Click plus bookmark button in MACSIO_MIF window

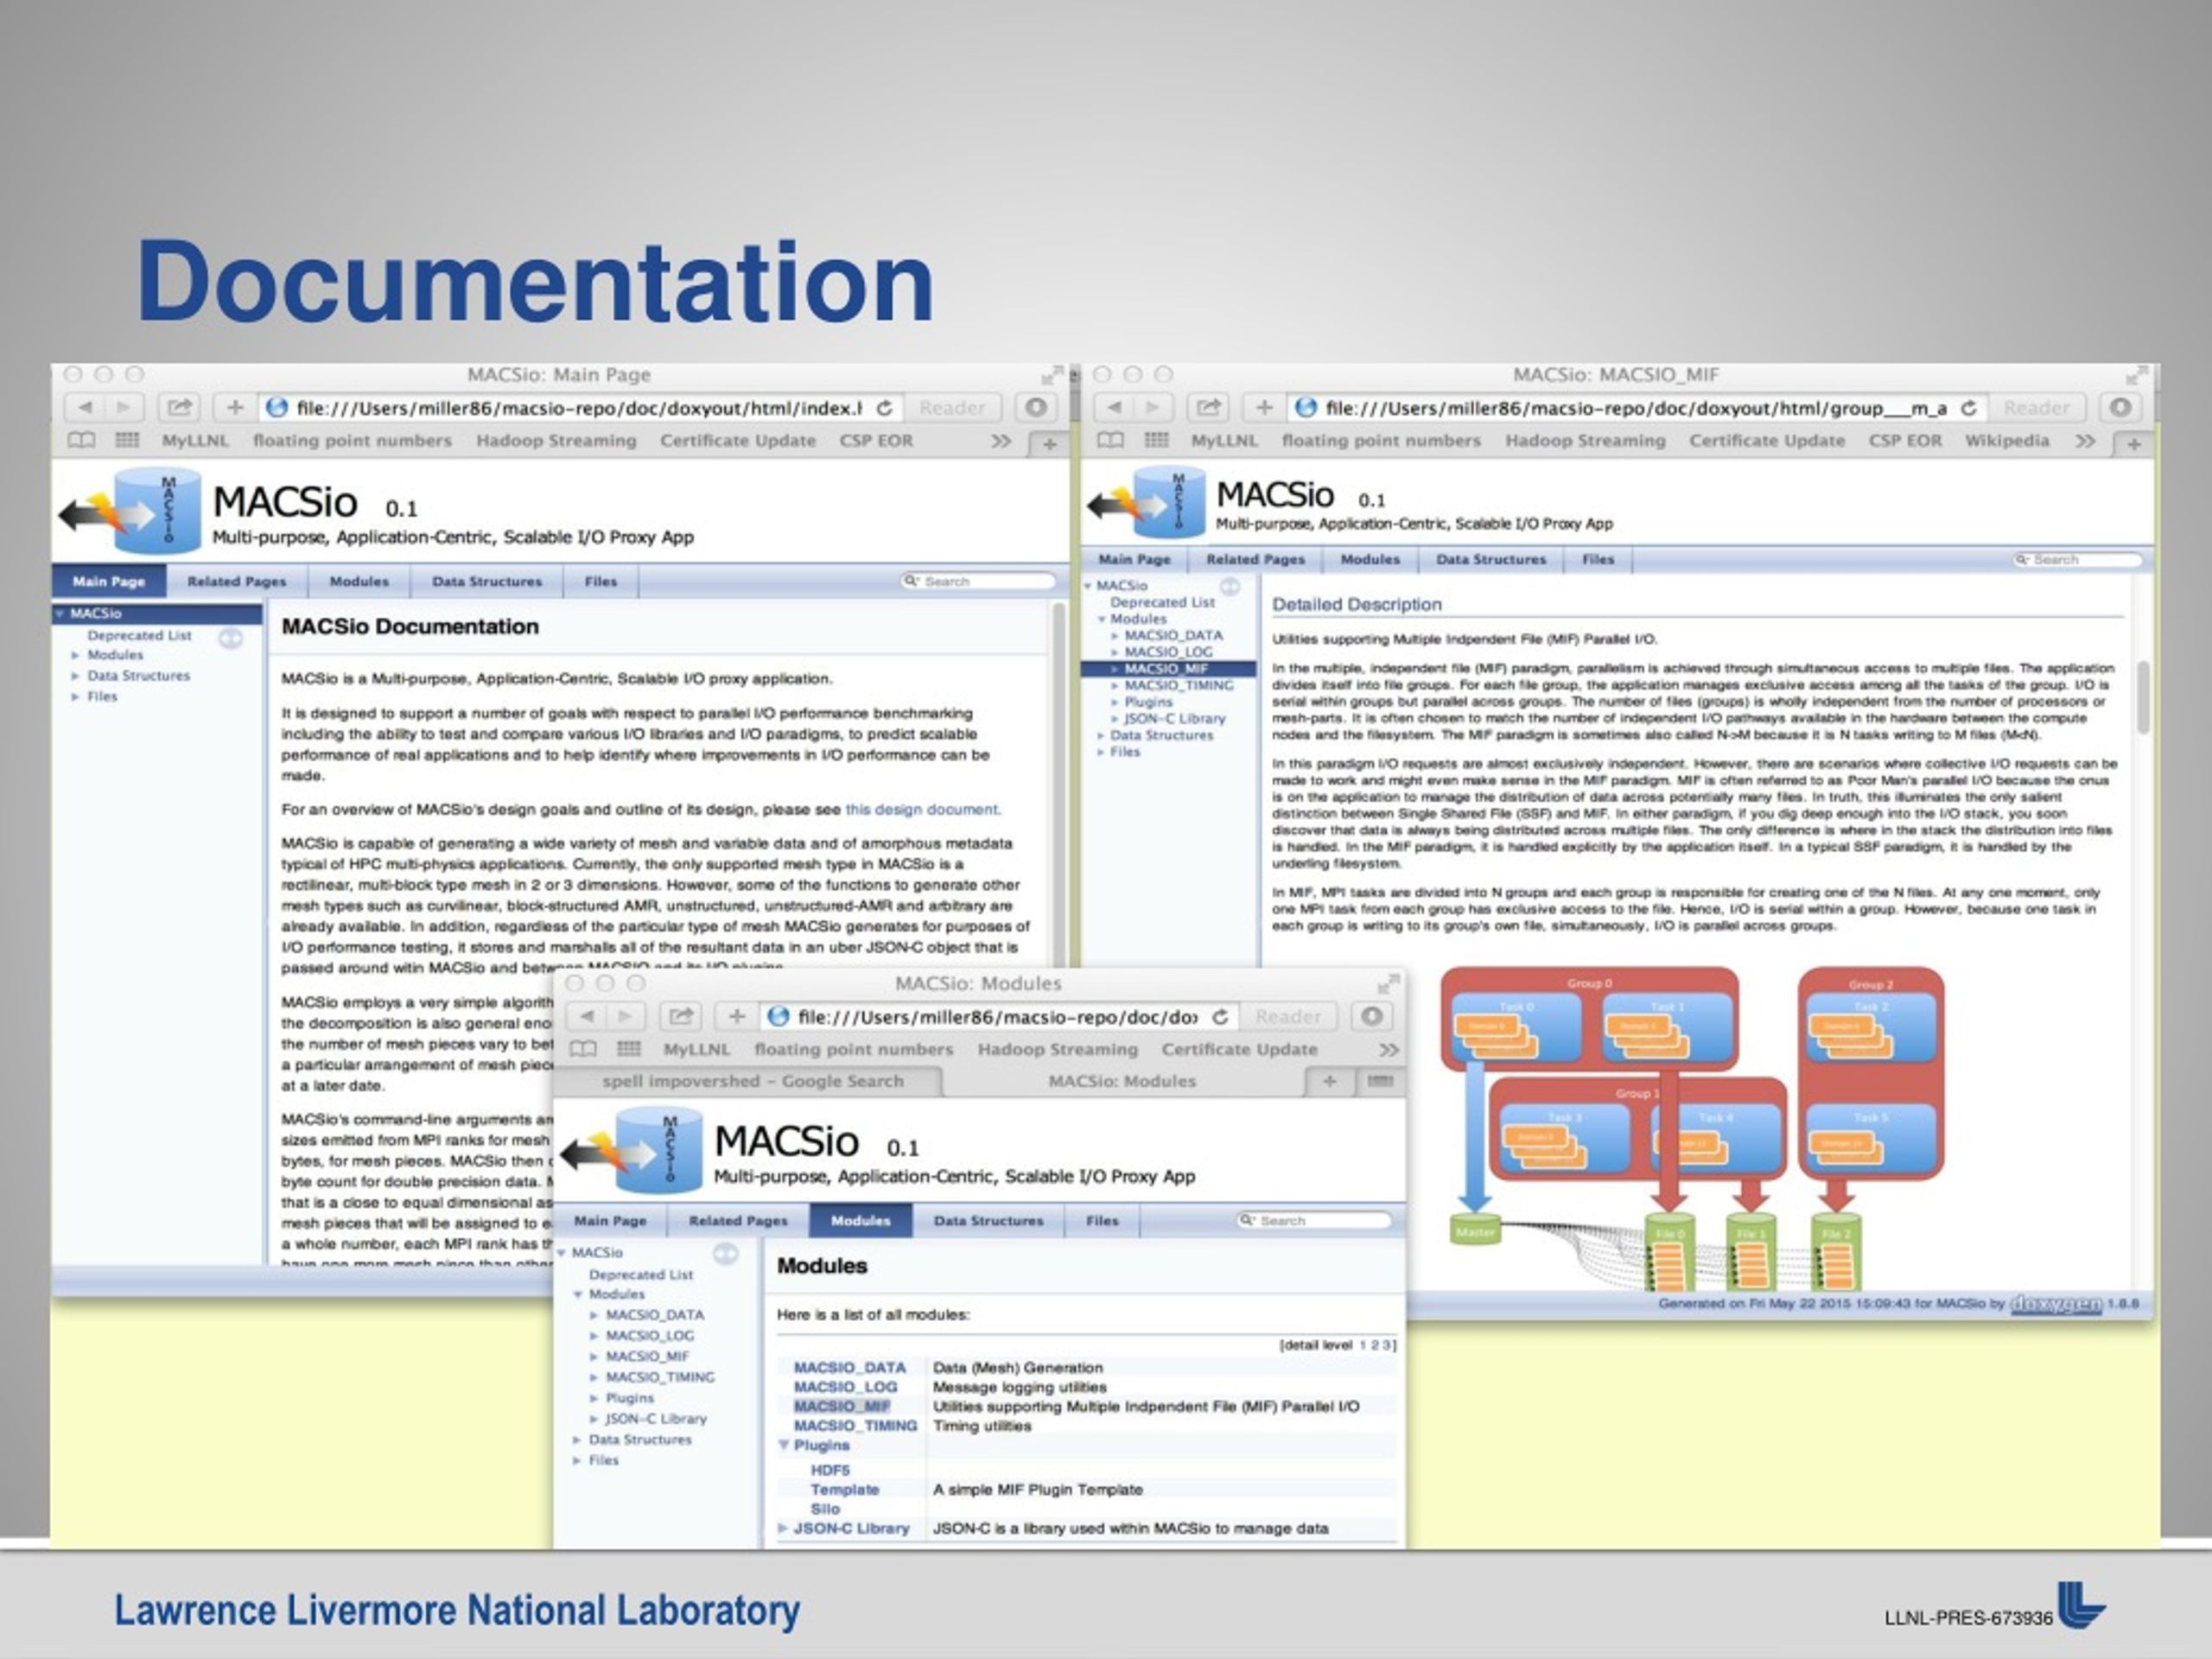(x=1264, y=408)
